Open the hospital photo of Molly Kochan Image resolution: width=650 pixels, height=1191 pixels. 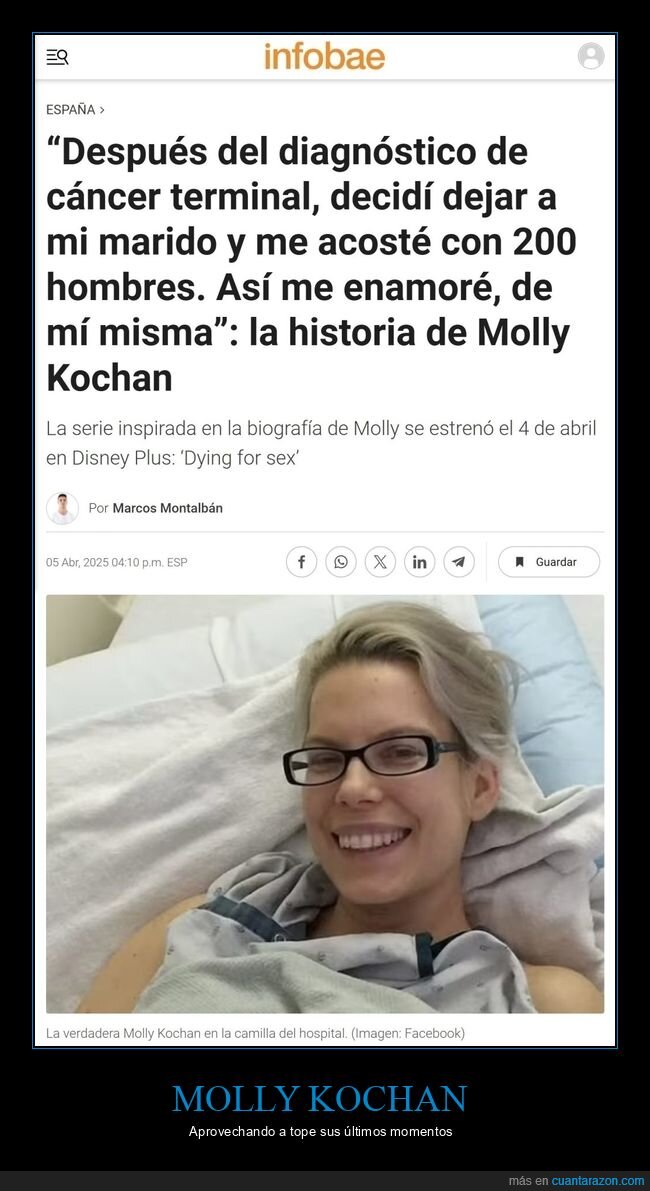pyautogui.click(x=325, y=804)
